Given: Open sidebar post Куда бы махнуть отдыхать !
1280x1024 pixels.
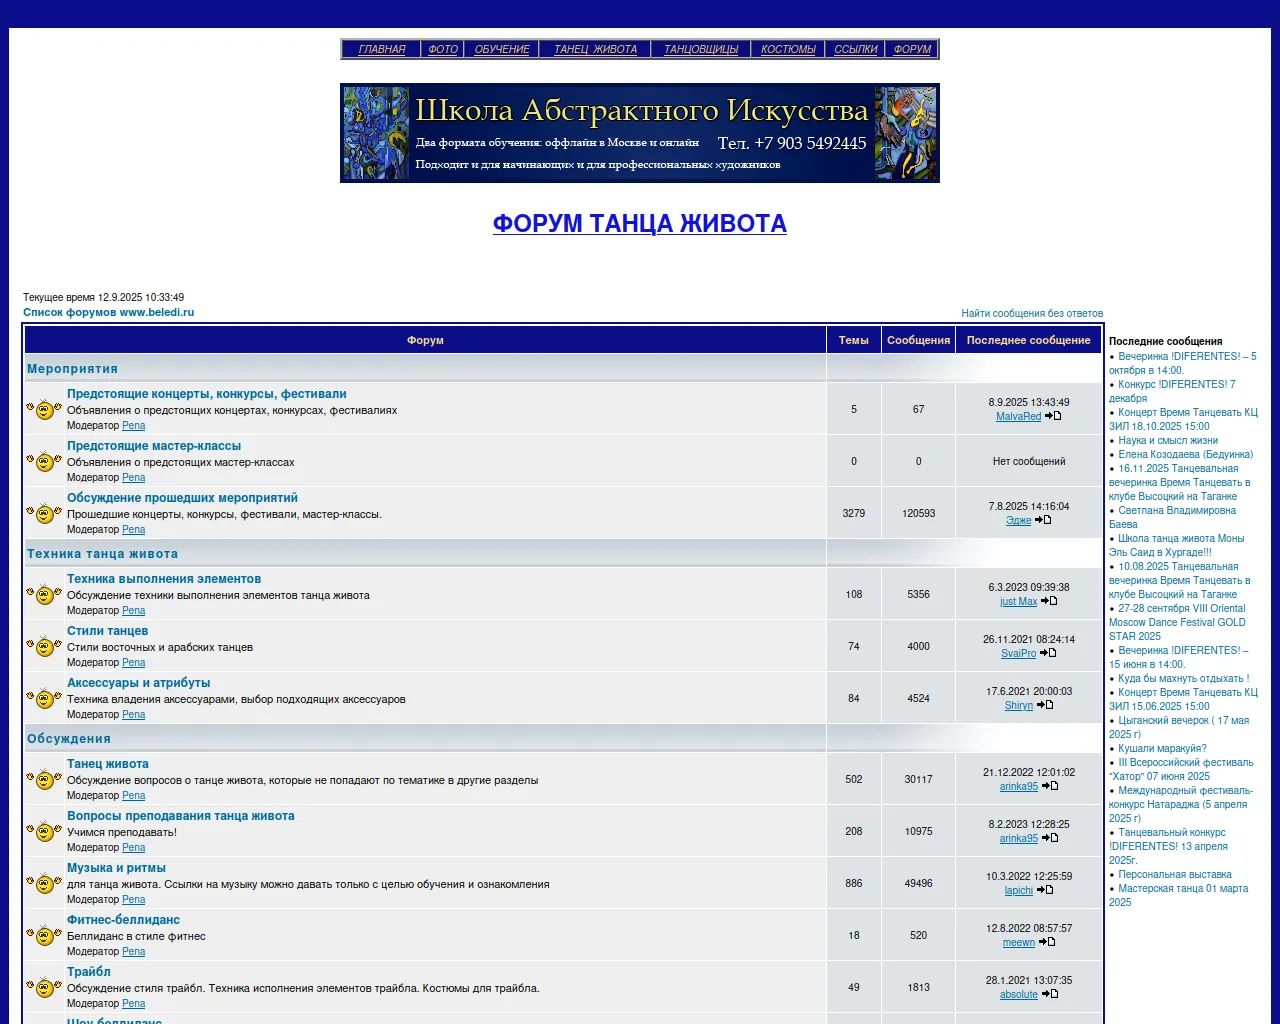Looking at the screenshot, I should (x=1183, y=678).
